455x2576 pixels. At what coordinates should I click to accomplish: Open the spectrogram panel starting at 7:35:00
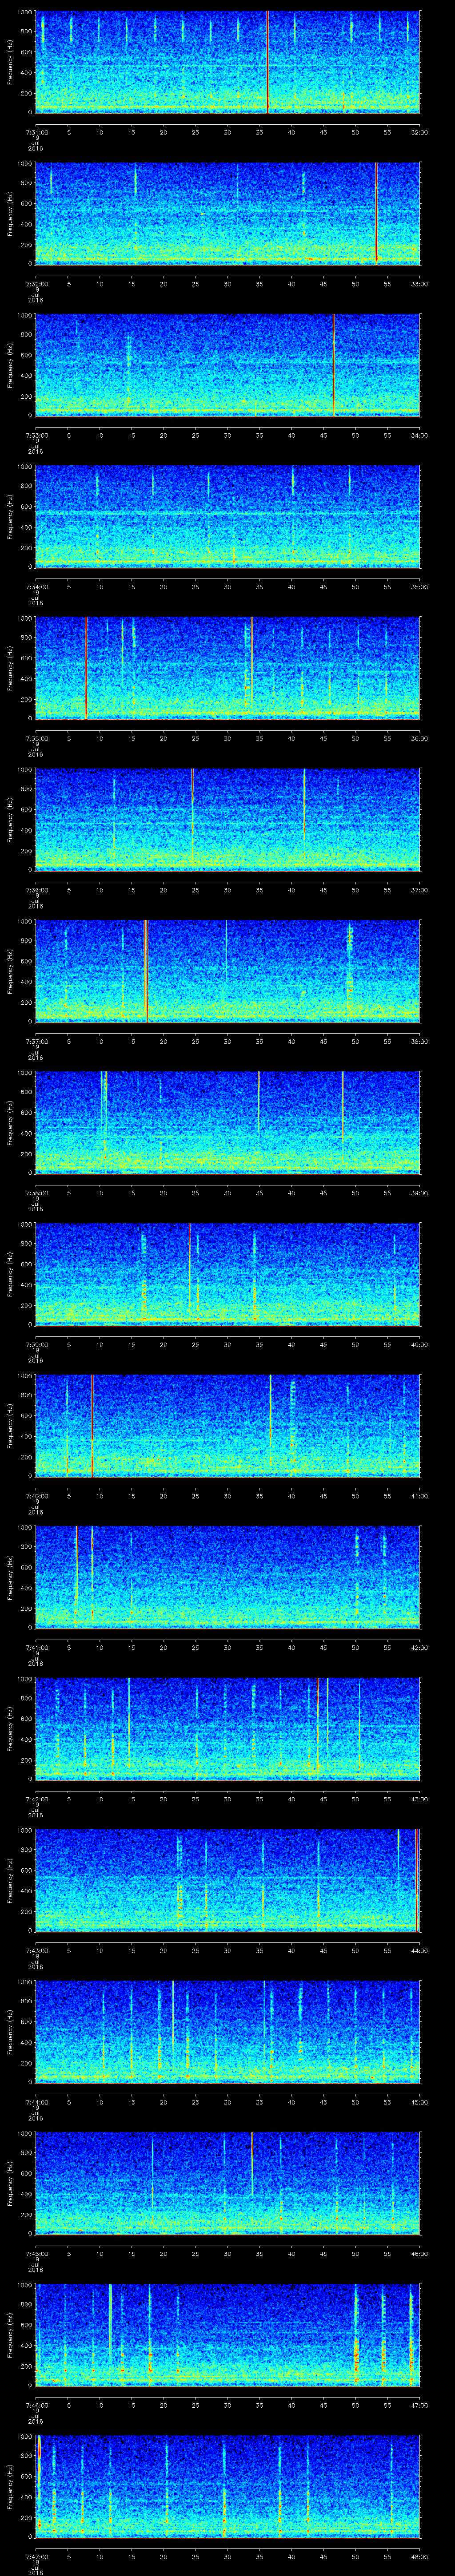(228, 668)
